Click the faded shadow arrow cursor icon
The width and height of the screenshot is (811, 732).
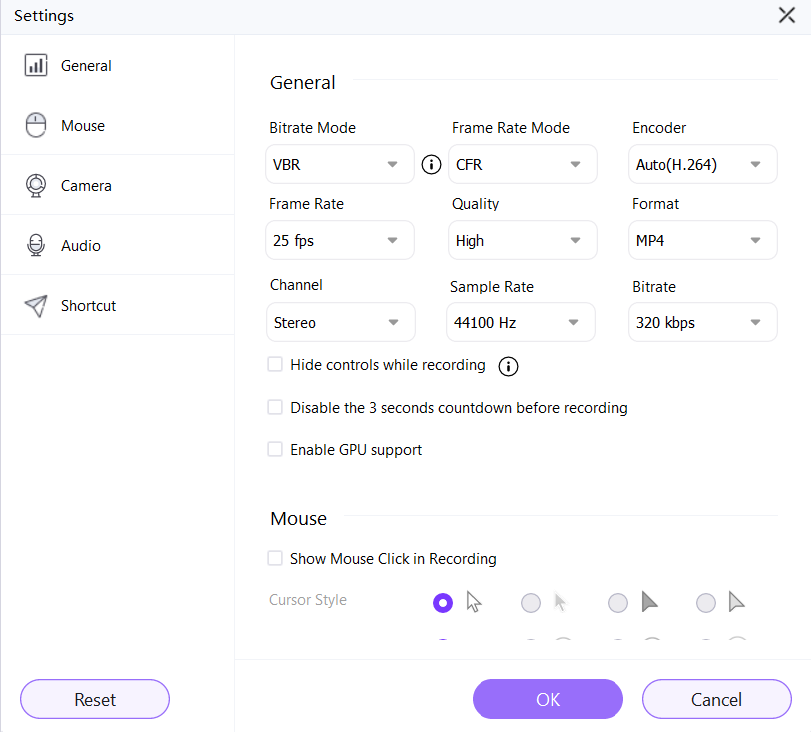point(561,602)
